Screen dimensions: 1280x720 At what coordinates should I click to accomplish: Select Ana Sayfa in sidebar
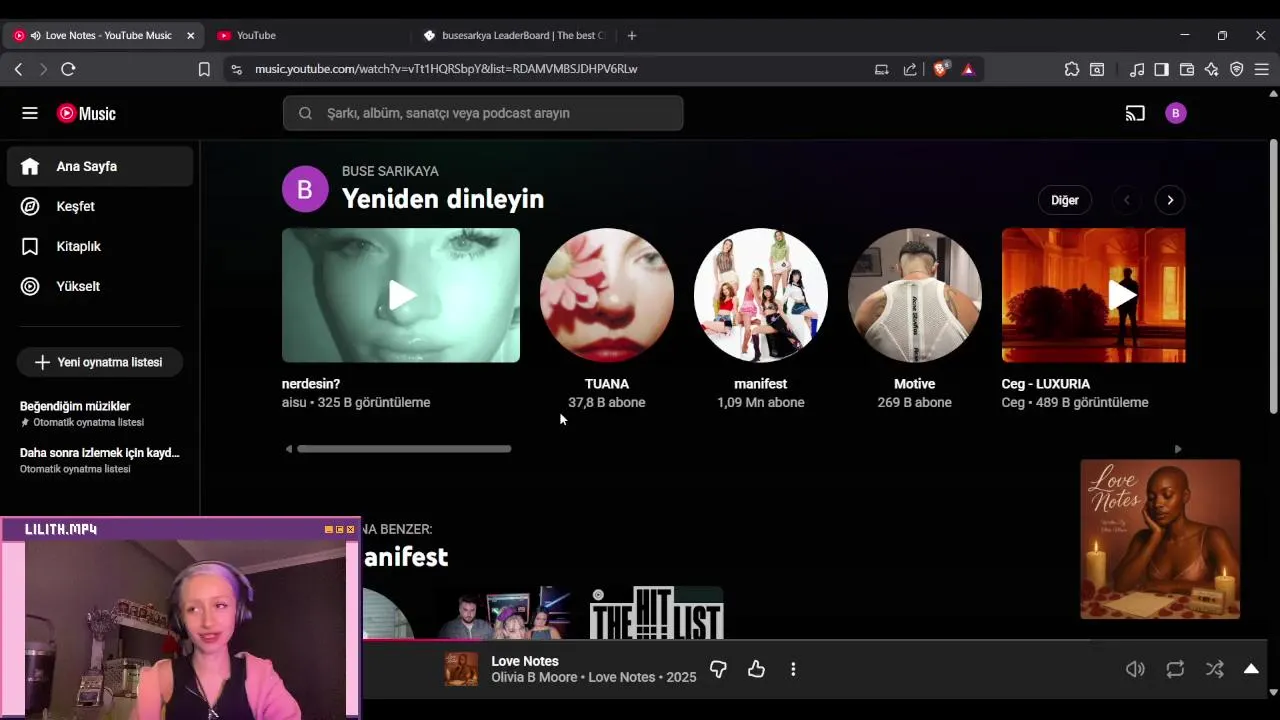point(100,166)
